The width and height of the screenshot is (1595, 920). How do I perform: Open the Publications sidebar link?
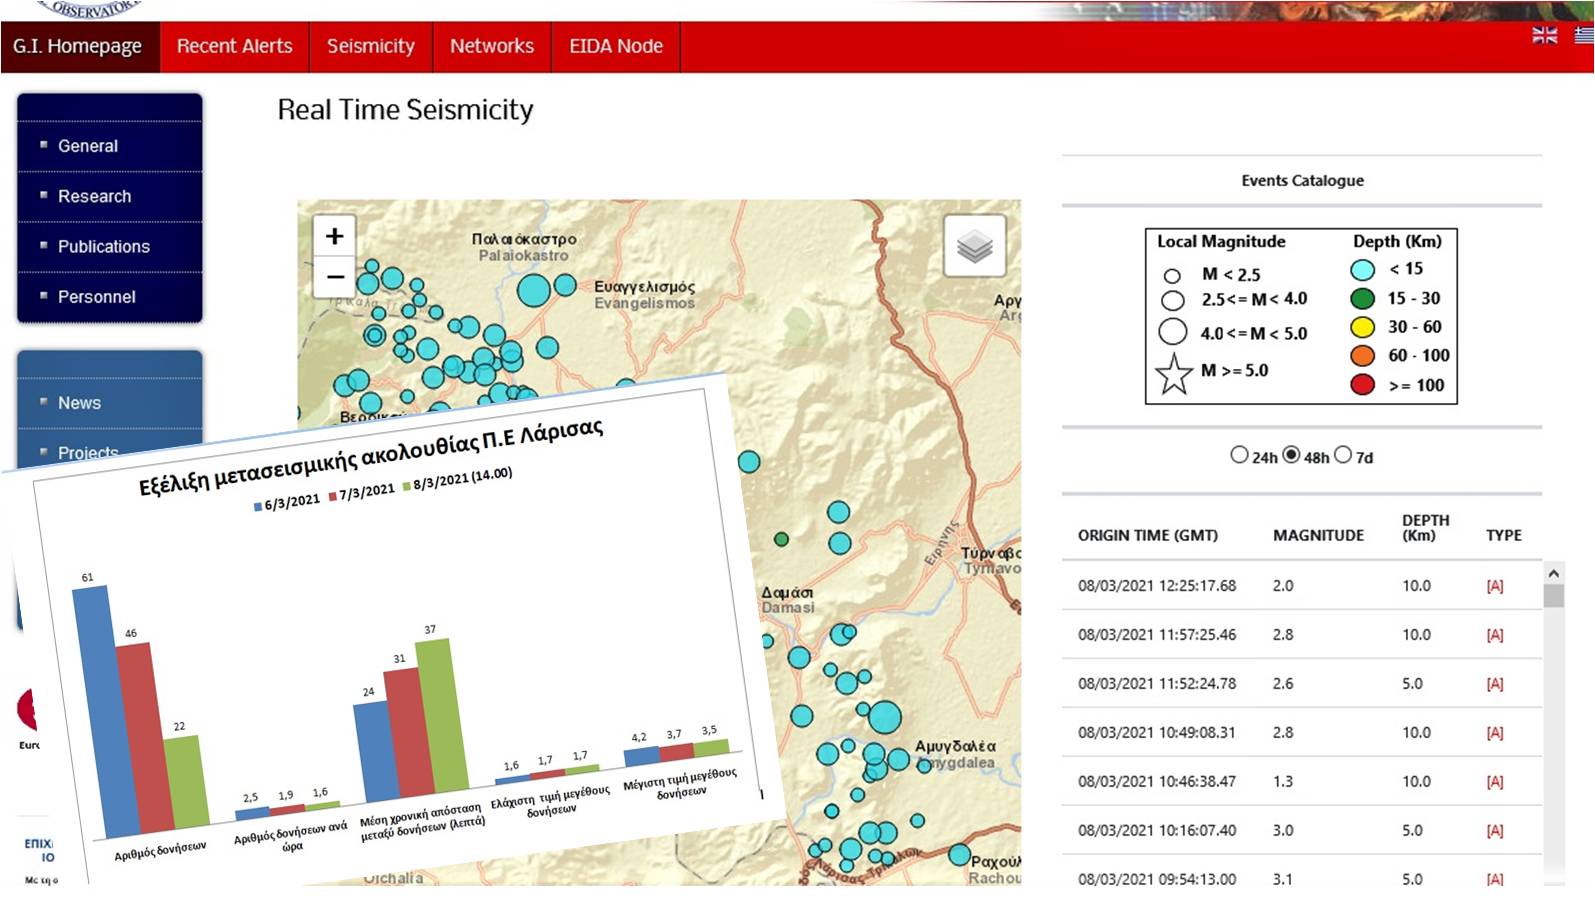[x=103, y=247]
